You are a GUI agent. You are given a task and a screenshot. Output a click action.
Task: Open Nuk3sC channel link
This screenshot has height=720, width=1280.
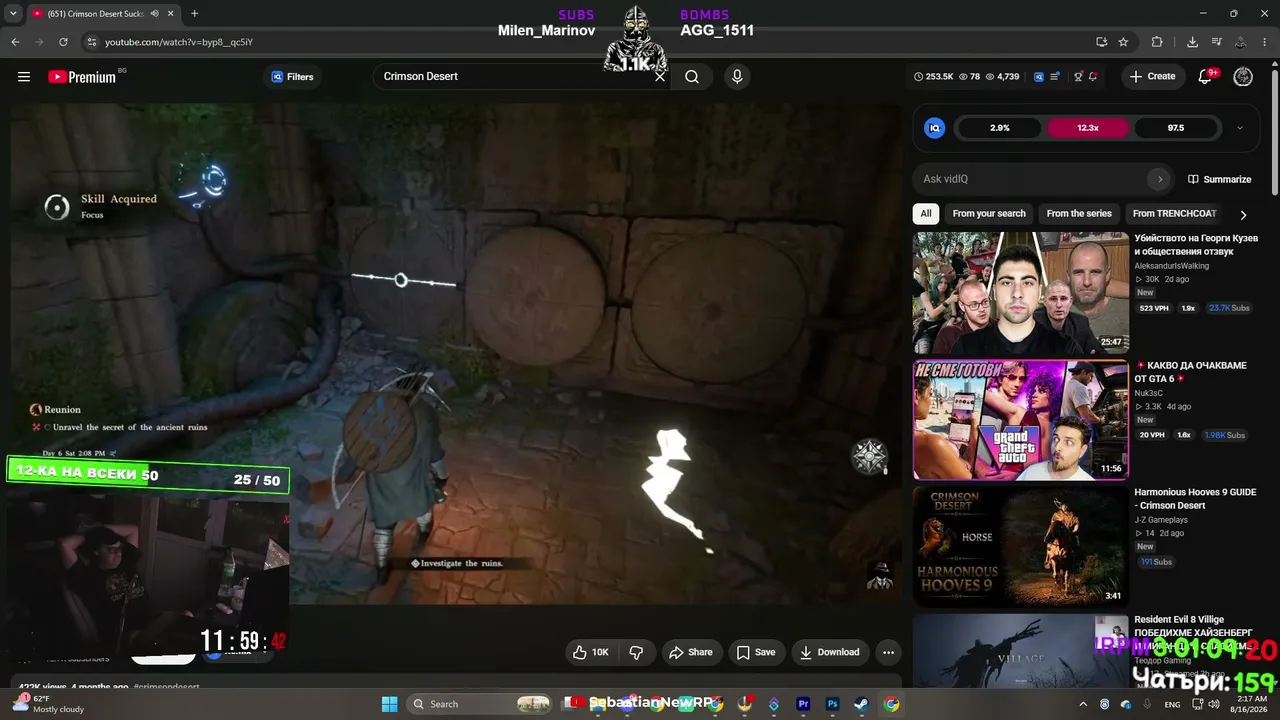pyautogui.click(x=1148, y=393)
